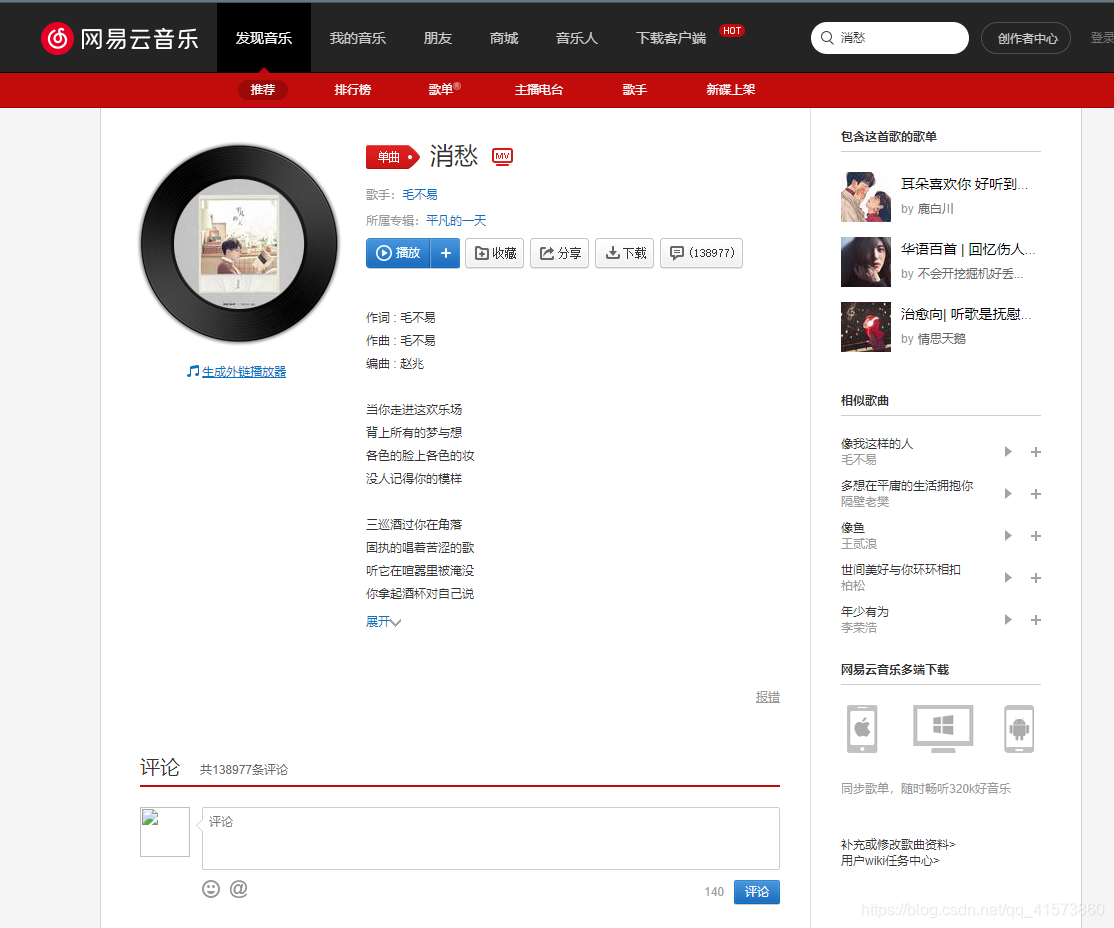Open similar song artist 隔壁老樊
1114x928 pixels.
865,502
